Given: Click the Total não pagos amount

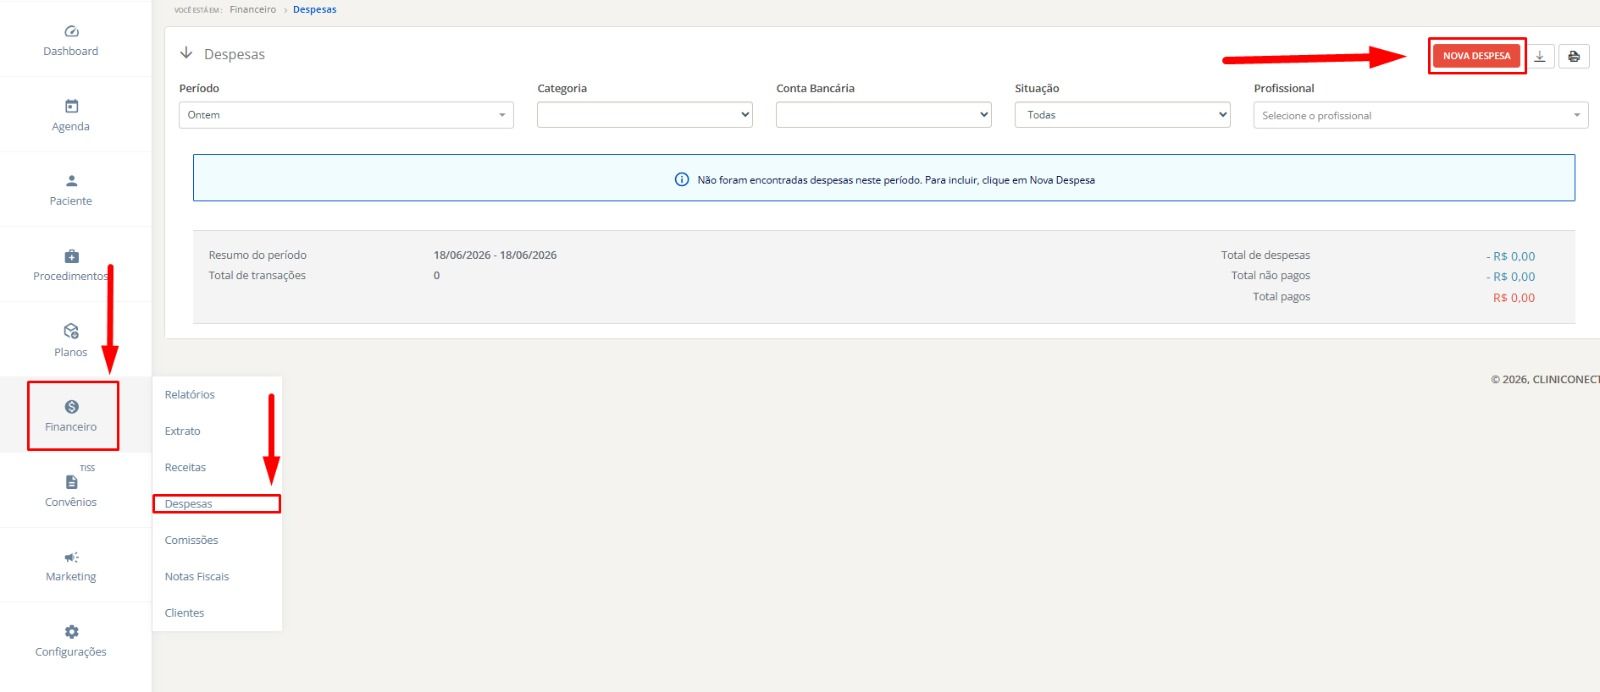Looking at the screenshot, I should pos(1511,277).
